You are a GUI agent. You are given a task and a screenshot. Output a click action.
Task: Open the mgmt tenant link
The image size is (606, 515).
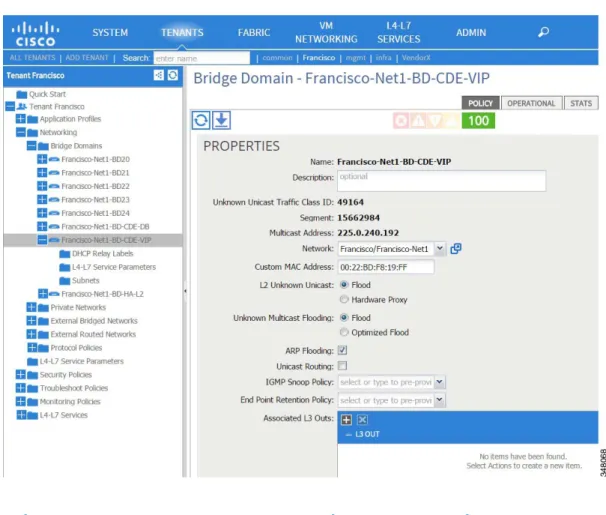click(356, 58)
